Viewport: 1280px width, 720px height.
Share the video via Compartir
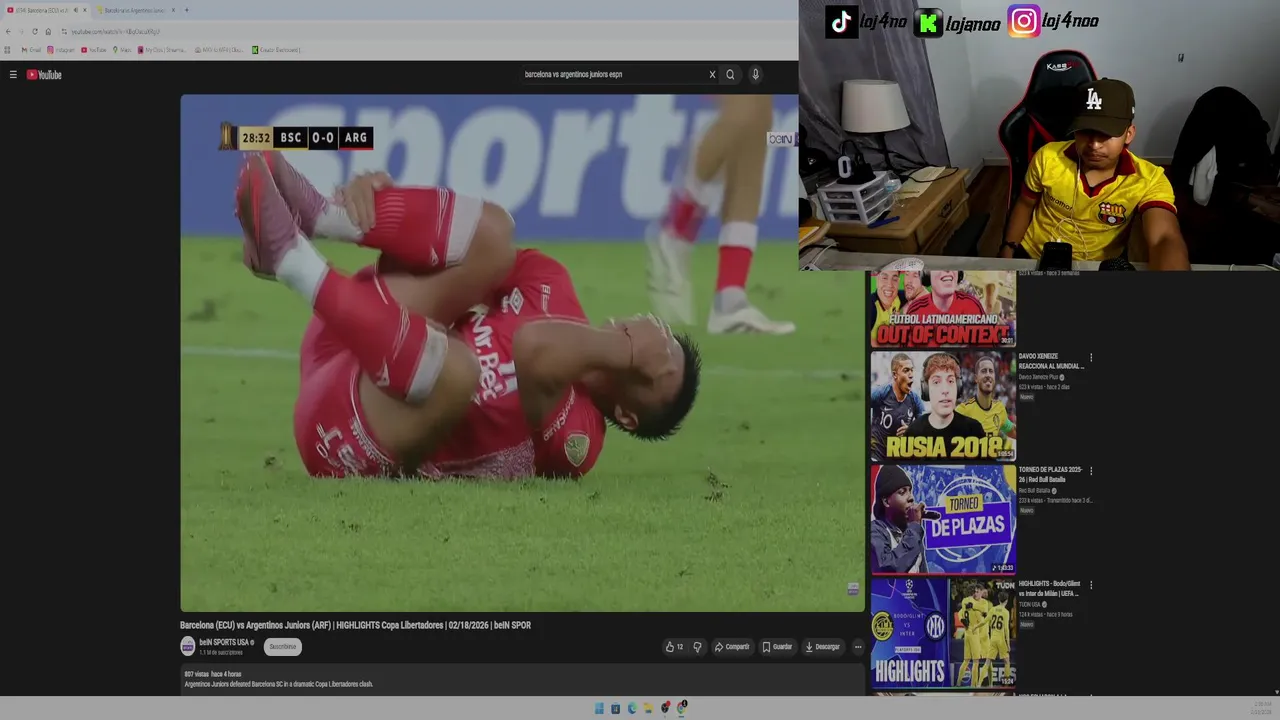click(x=731, y=647)
